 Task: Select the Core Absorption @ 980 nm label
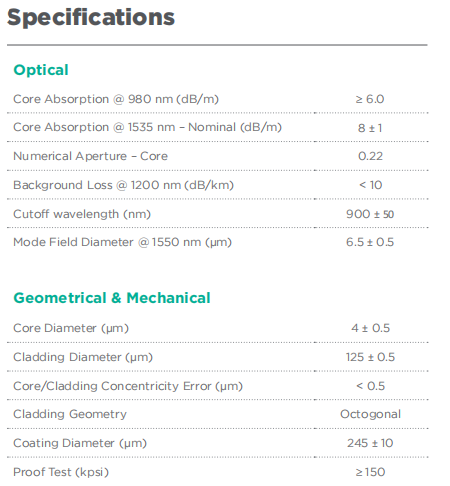coord(116,99)
